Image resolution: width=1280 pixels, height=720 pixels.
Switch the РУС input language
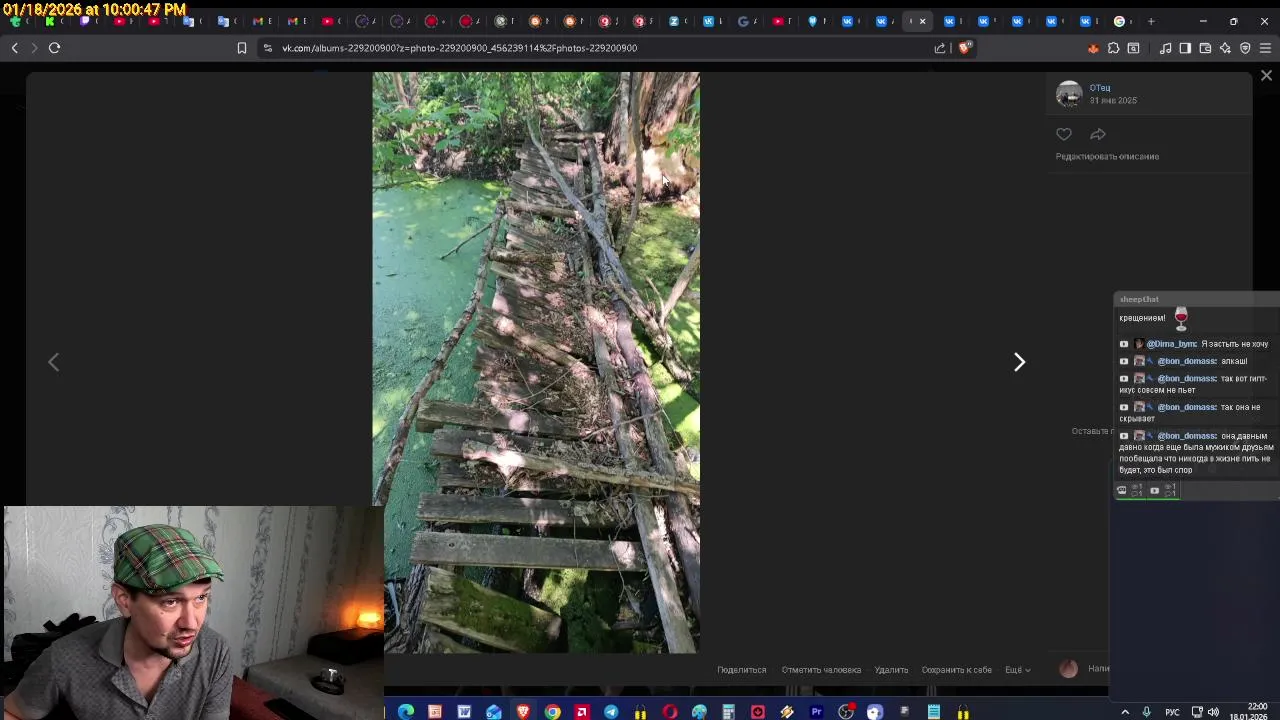coord(1172,712)
